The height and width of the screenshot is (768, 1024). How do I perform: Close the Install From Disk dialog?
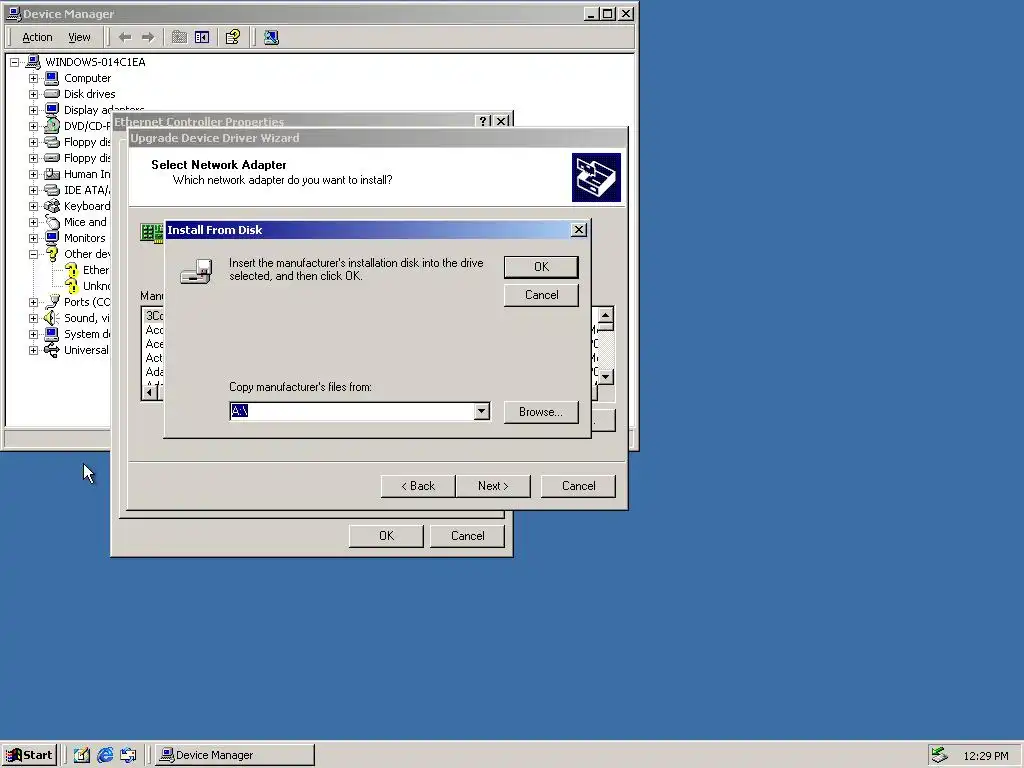(579, 230)
